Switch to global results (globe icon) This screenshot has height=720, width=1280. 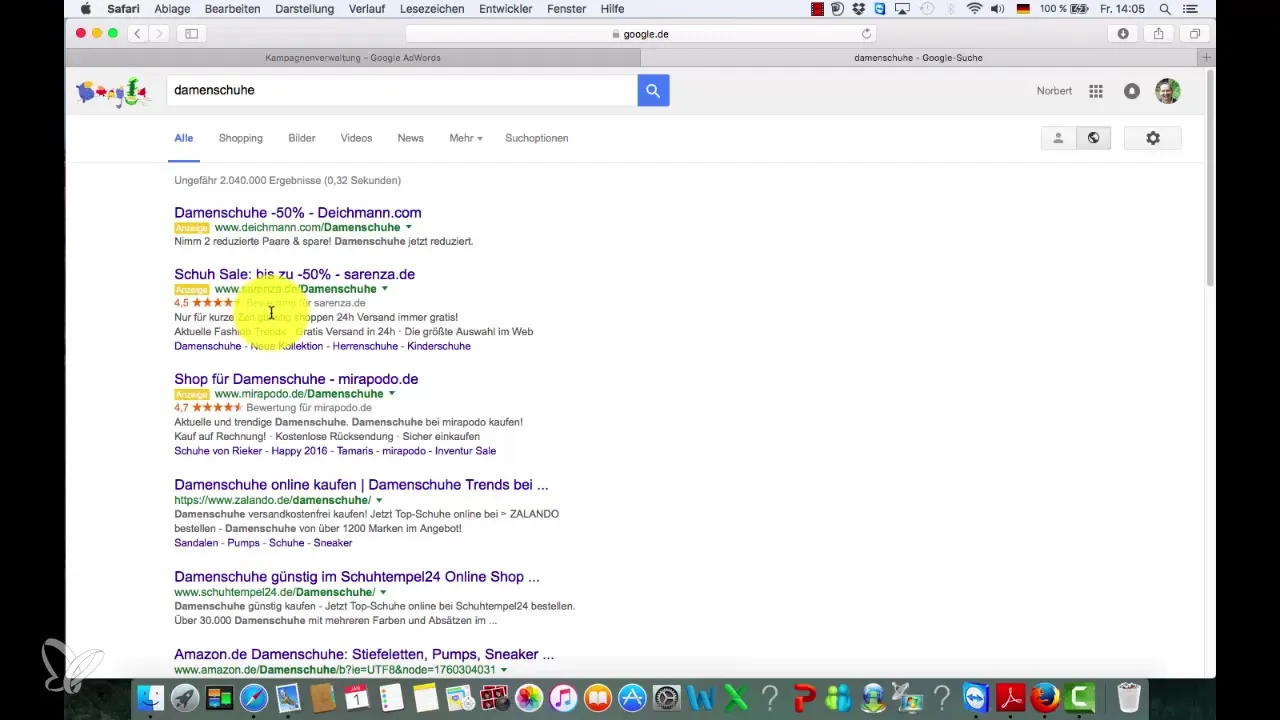[1093, 138]
